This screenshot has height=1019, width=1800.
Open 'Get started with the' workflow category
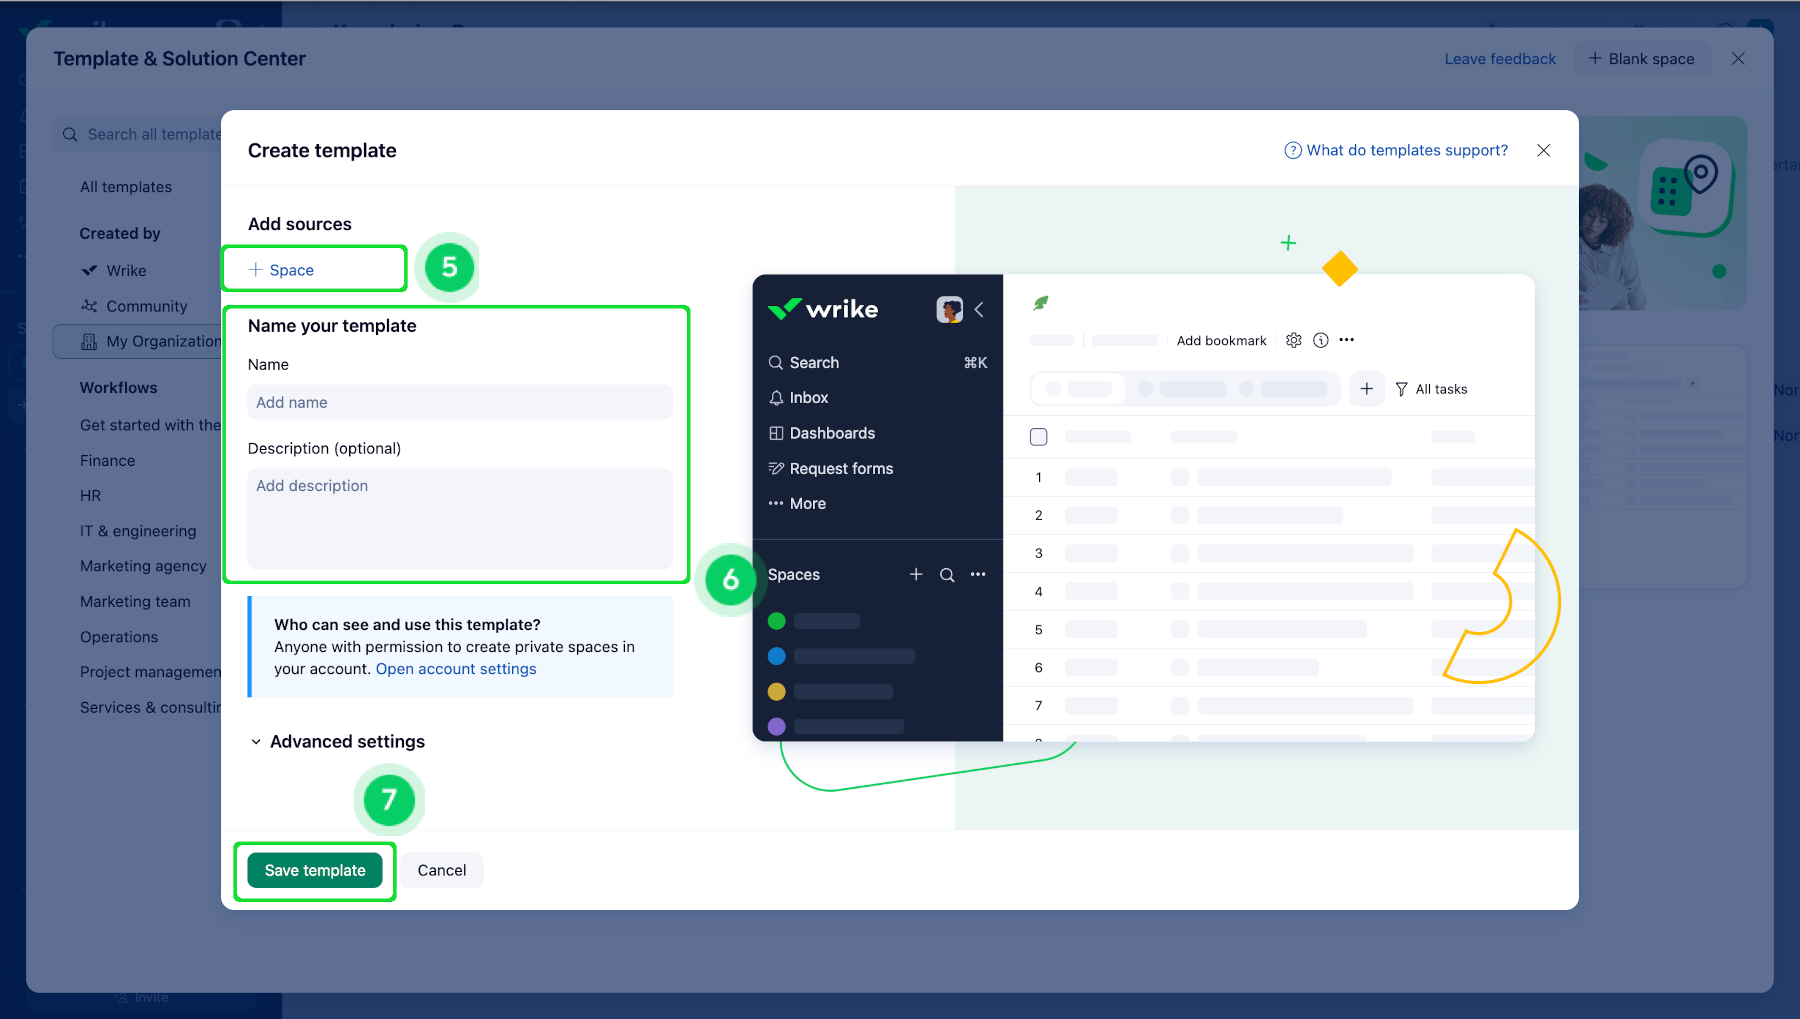(x=150, y=425)
